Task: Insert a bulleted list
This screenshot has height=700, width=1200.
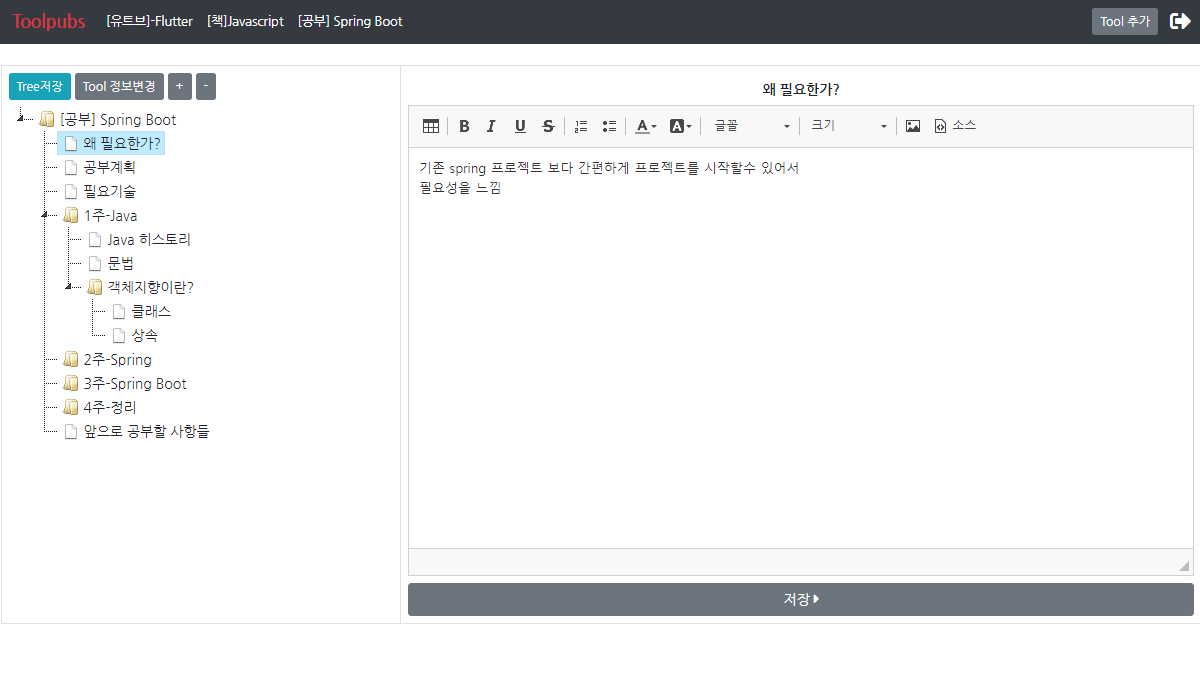Action: pos(609,126)
